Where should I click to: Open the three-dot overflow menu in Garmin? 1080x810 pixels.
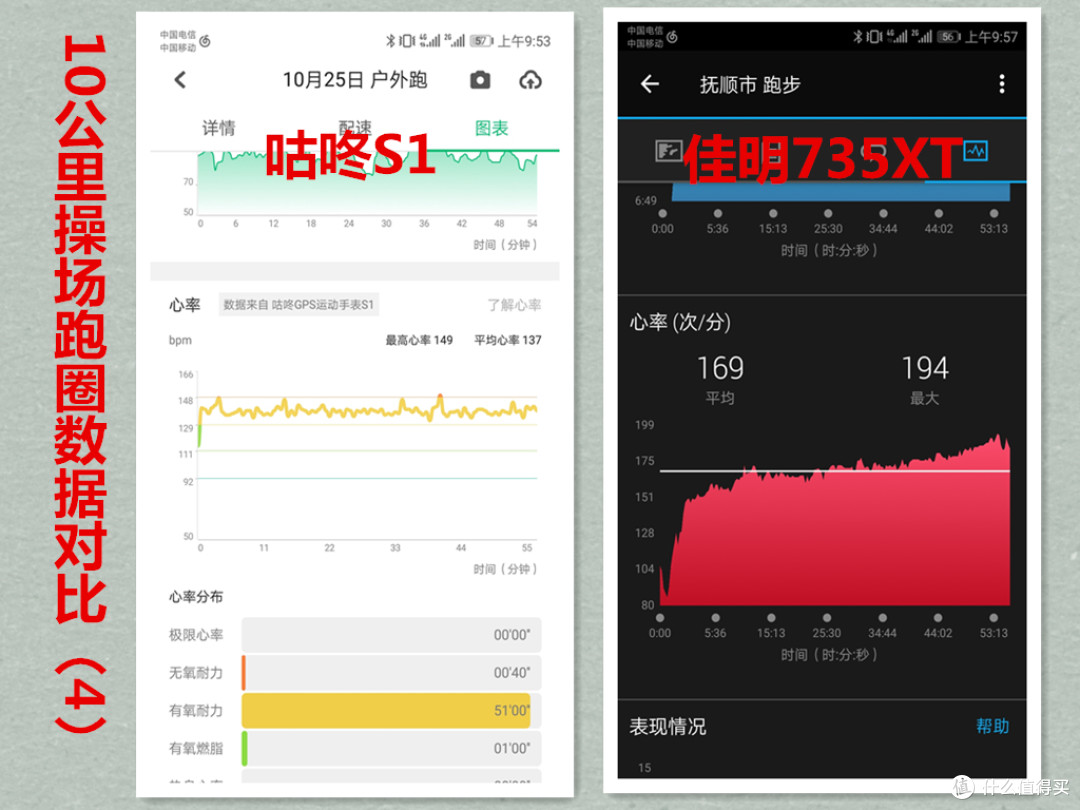[x=1001, y=84]
